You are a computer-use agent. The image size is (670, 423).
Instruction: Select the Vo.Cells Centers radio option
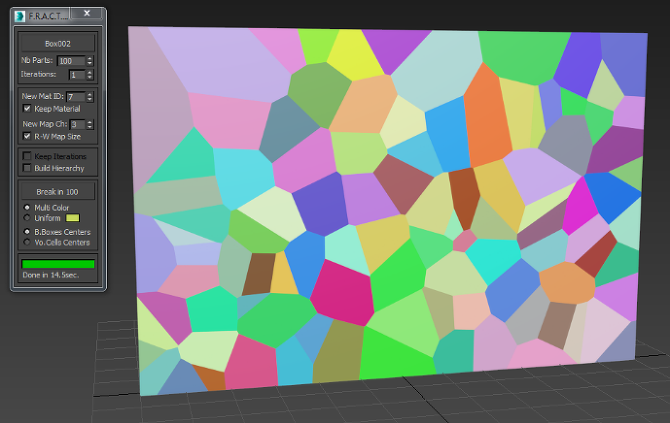coord(27,242)
